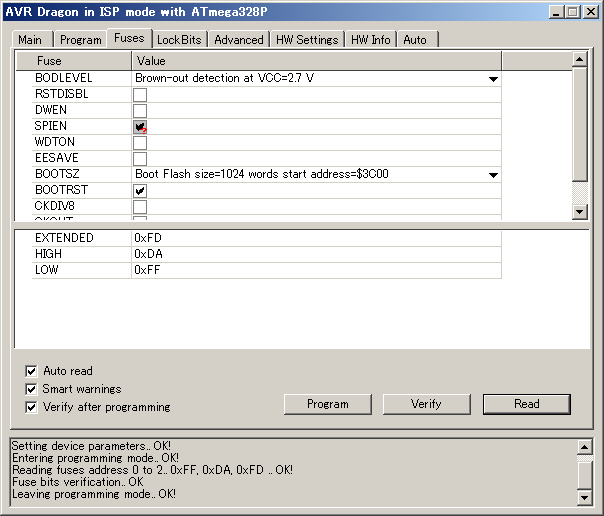
Task: Select the BODLEVEL fuse name
Action: (x=64, y=78)
